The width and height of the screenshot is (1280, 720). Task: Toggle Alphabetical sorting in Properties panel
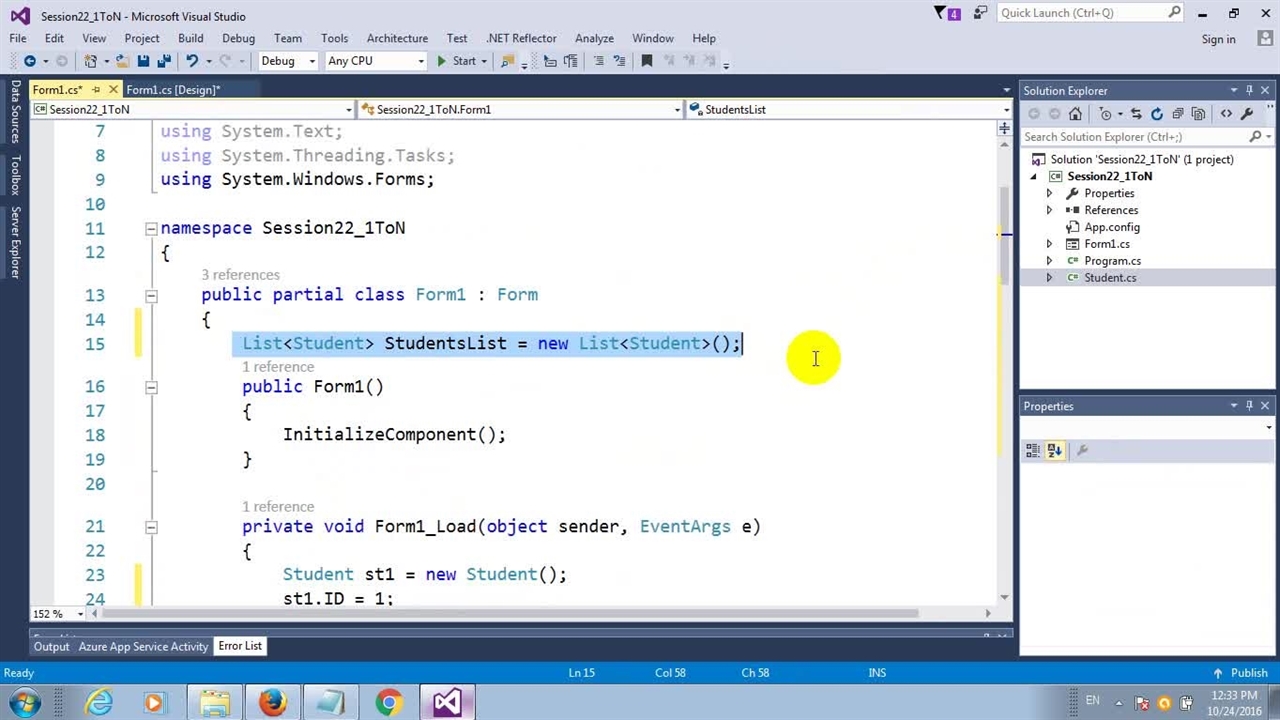(1054, 451)
